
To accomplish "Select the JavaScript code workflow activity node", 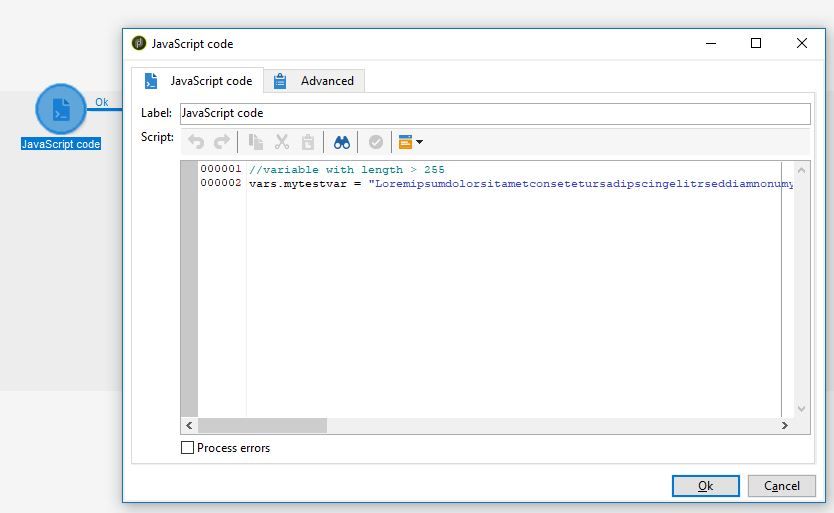I will pyautogui.click(x=61, y=109).
